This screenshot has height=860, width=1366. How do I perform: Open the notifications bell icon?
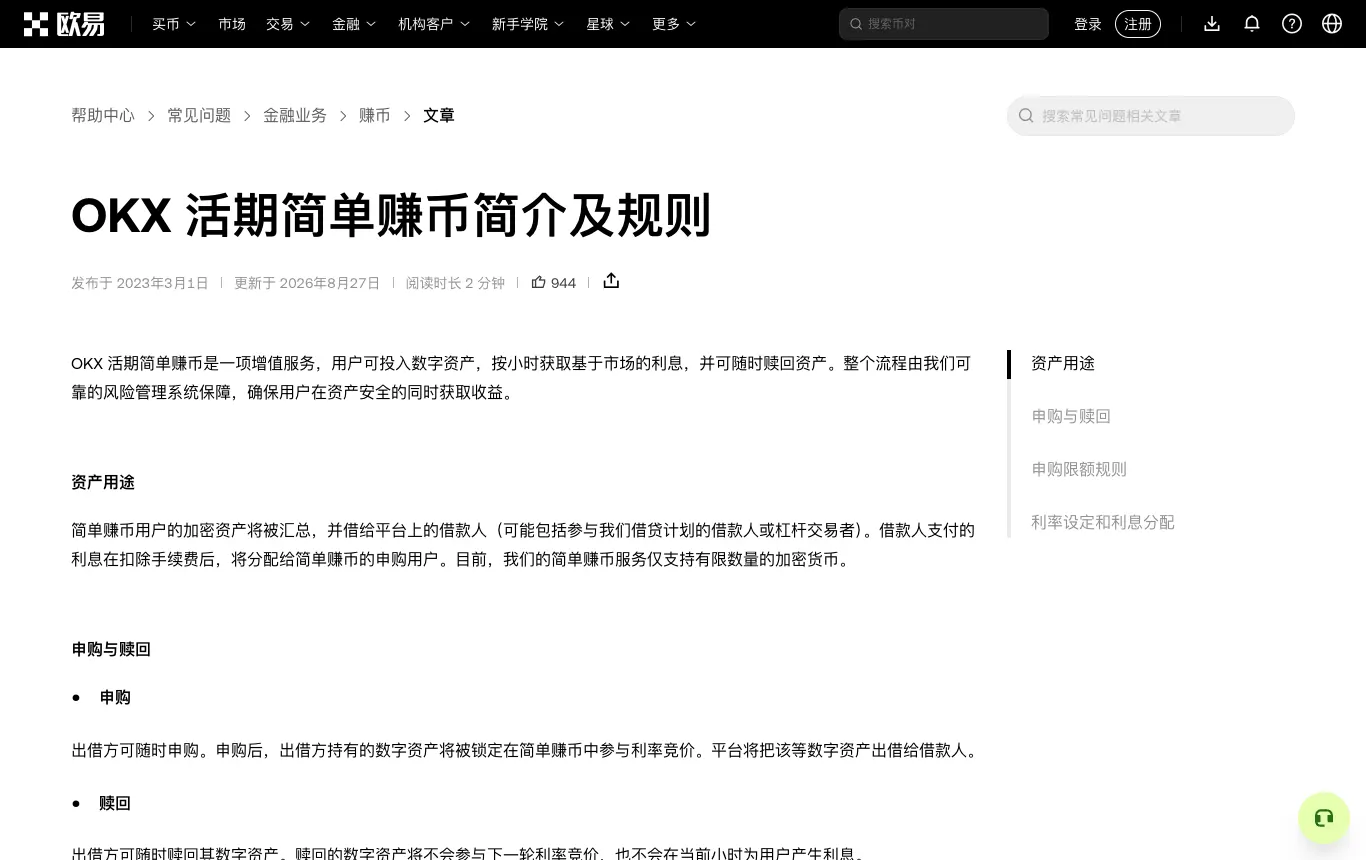[x=1252, y=24]
